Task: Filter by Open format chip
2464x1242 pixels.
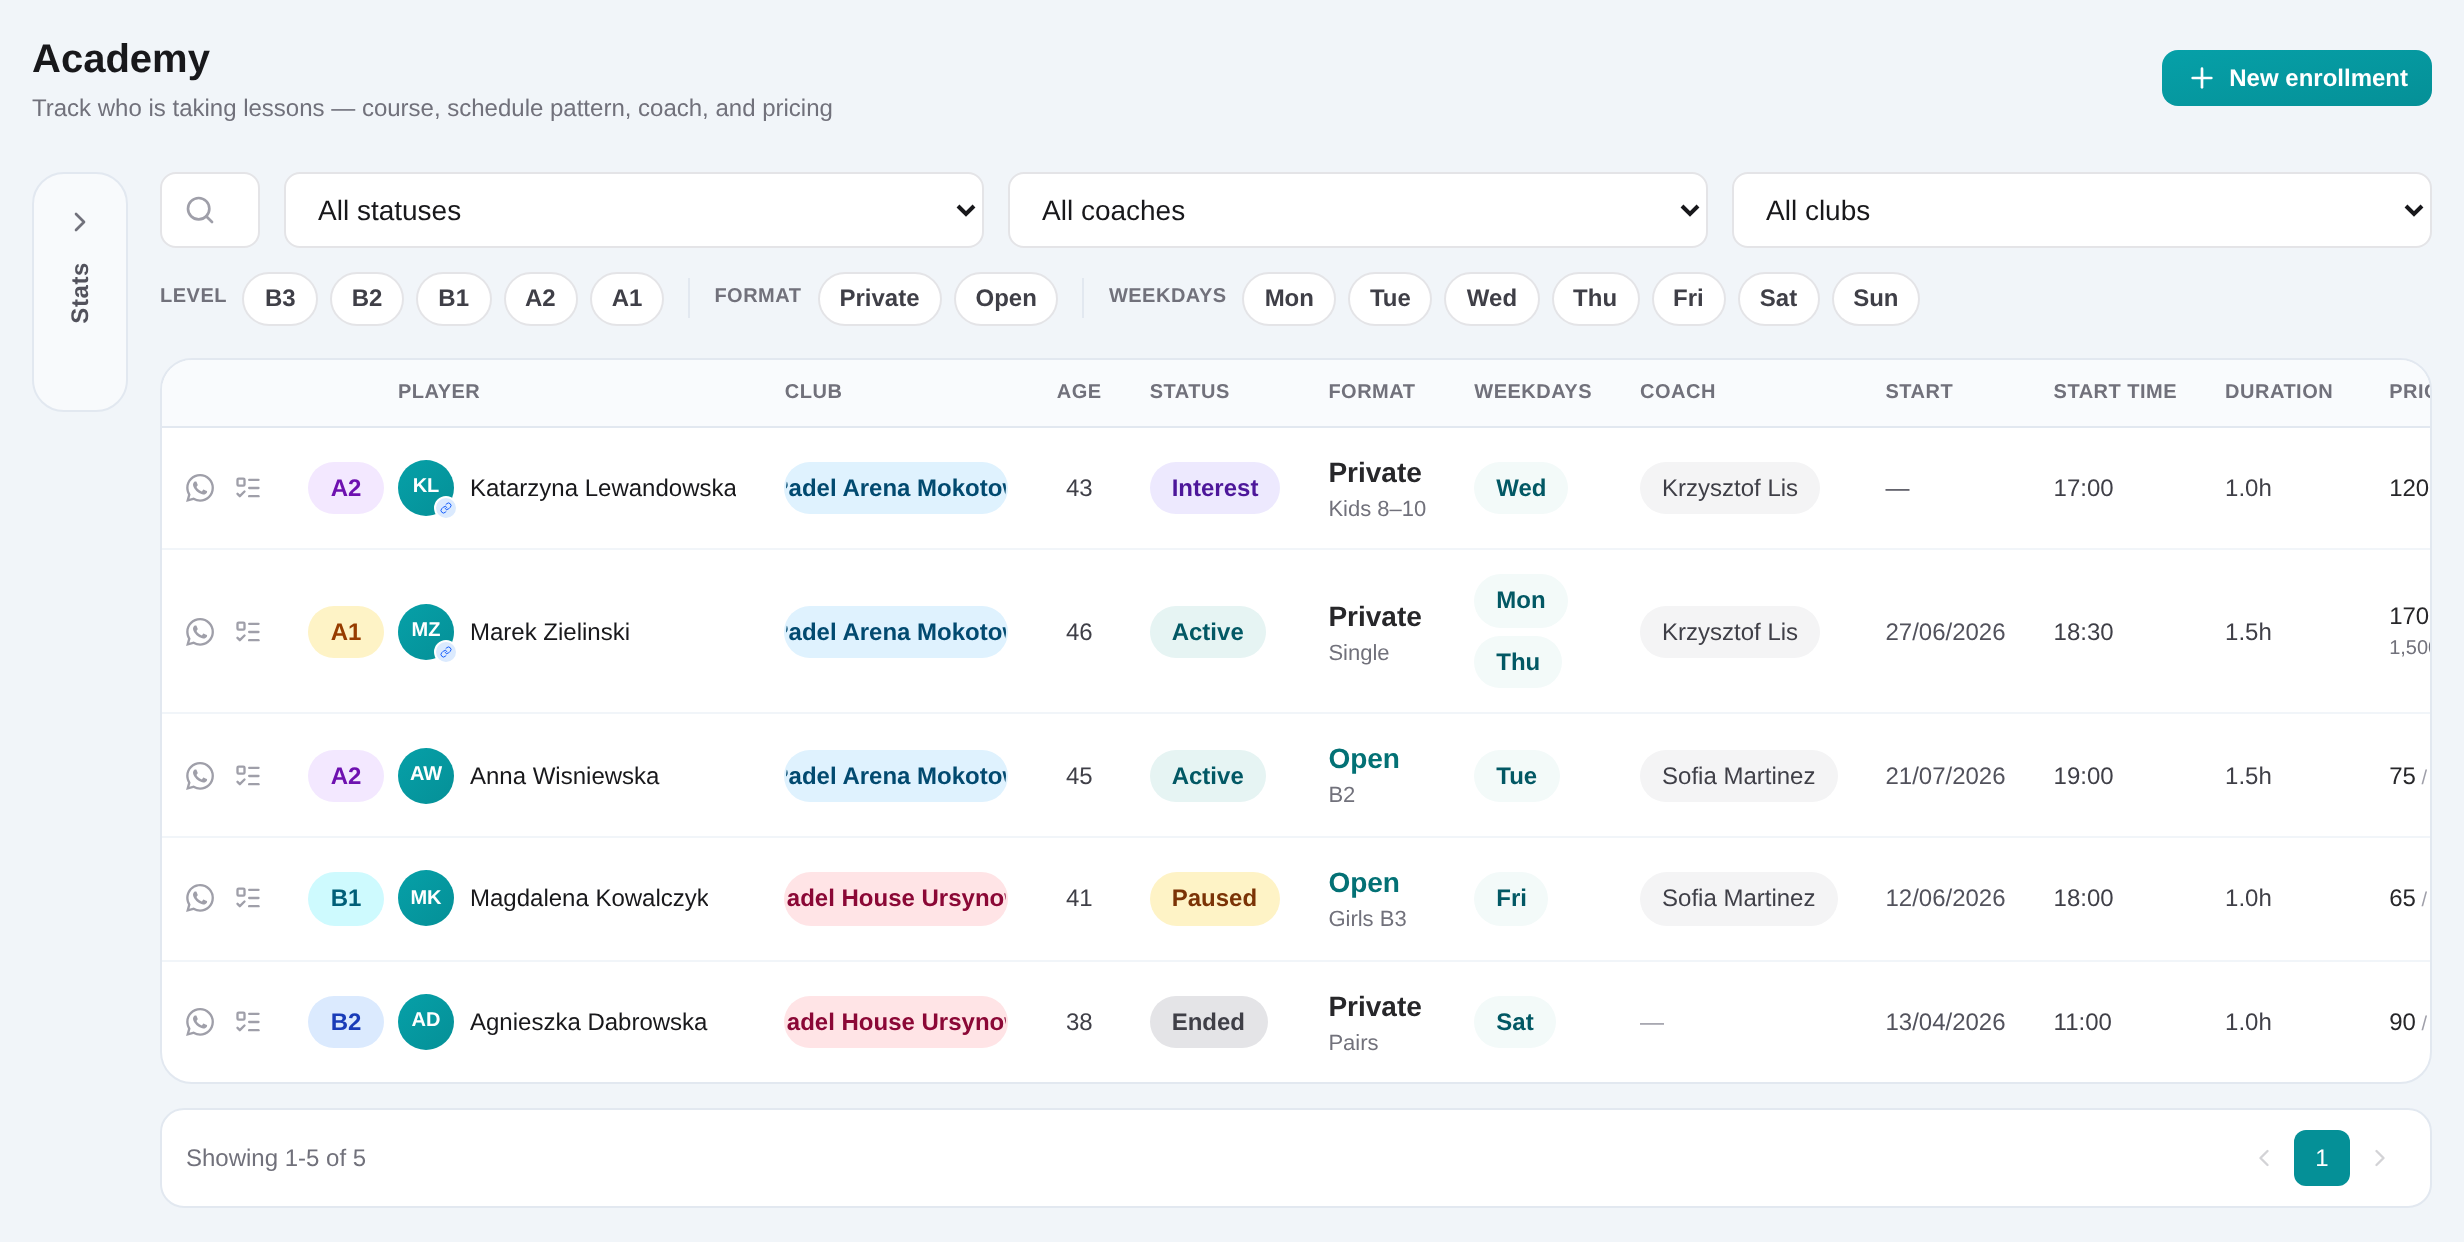Action: 1006,298
